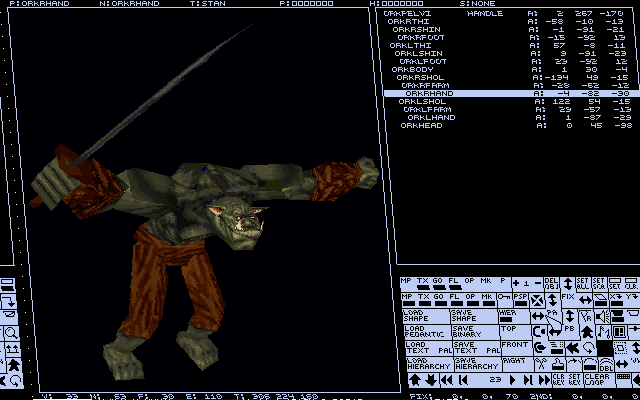Click the scissors cut icon
Viewport: 640px width, 400px height.
[x=541, y=364]
